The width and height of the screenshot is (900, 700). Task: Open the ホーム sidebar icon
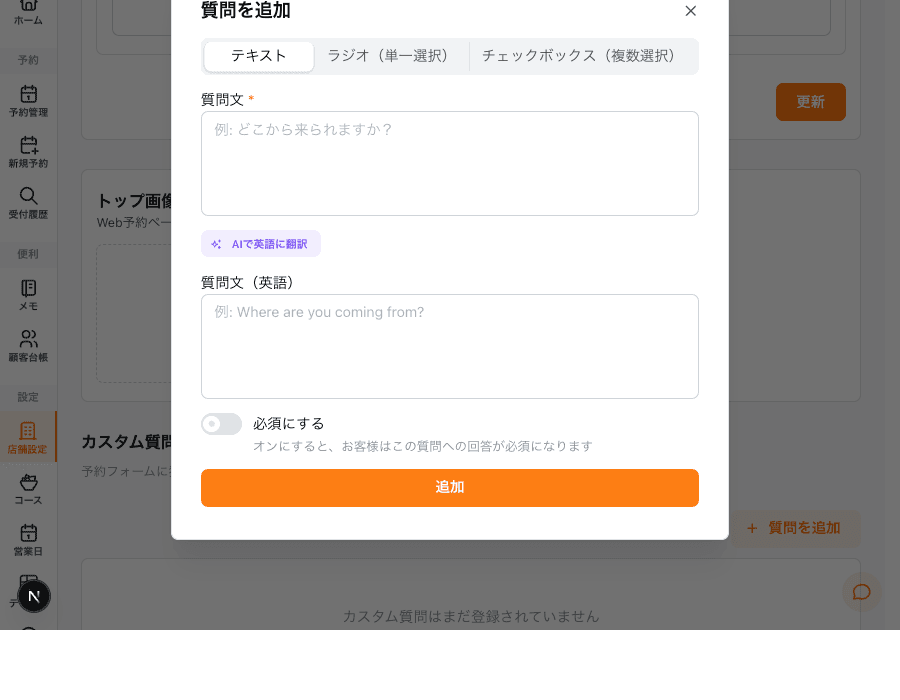tap(29, 8)
